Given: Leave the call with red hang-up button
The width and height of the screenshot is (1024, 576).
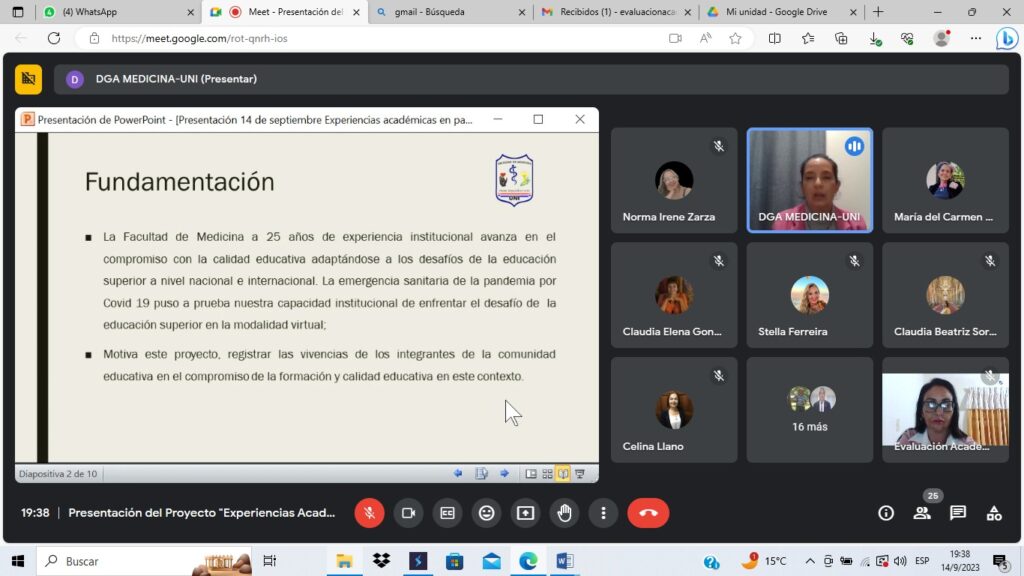Looking at the screenshot, I should [648, 513].
